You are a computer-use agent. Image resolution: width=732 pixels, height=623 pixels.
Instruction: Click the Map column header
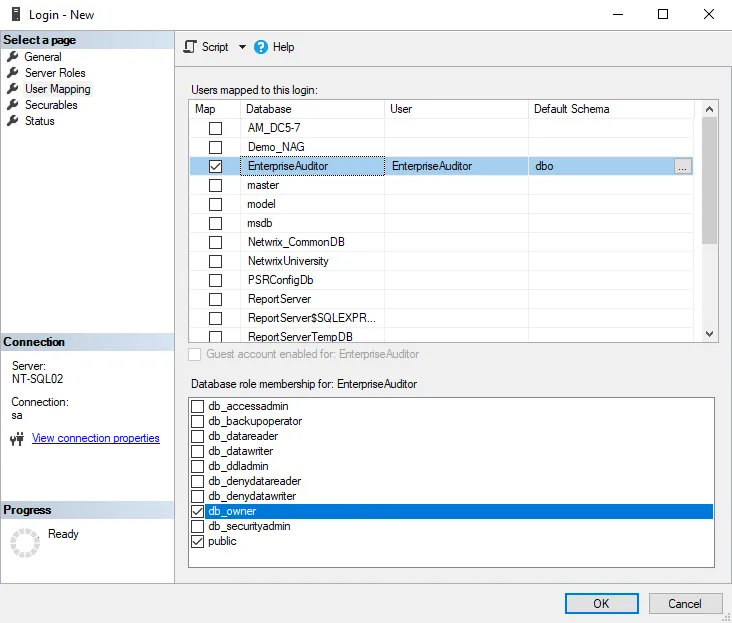tap(215, 109)
